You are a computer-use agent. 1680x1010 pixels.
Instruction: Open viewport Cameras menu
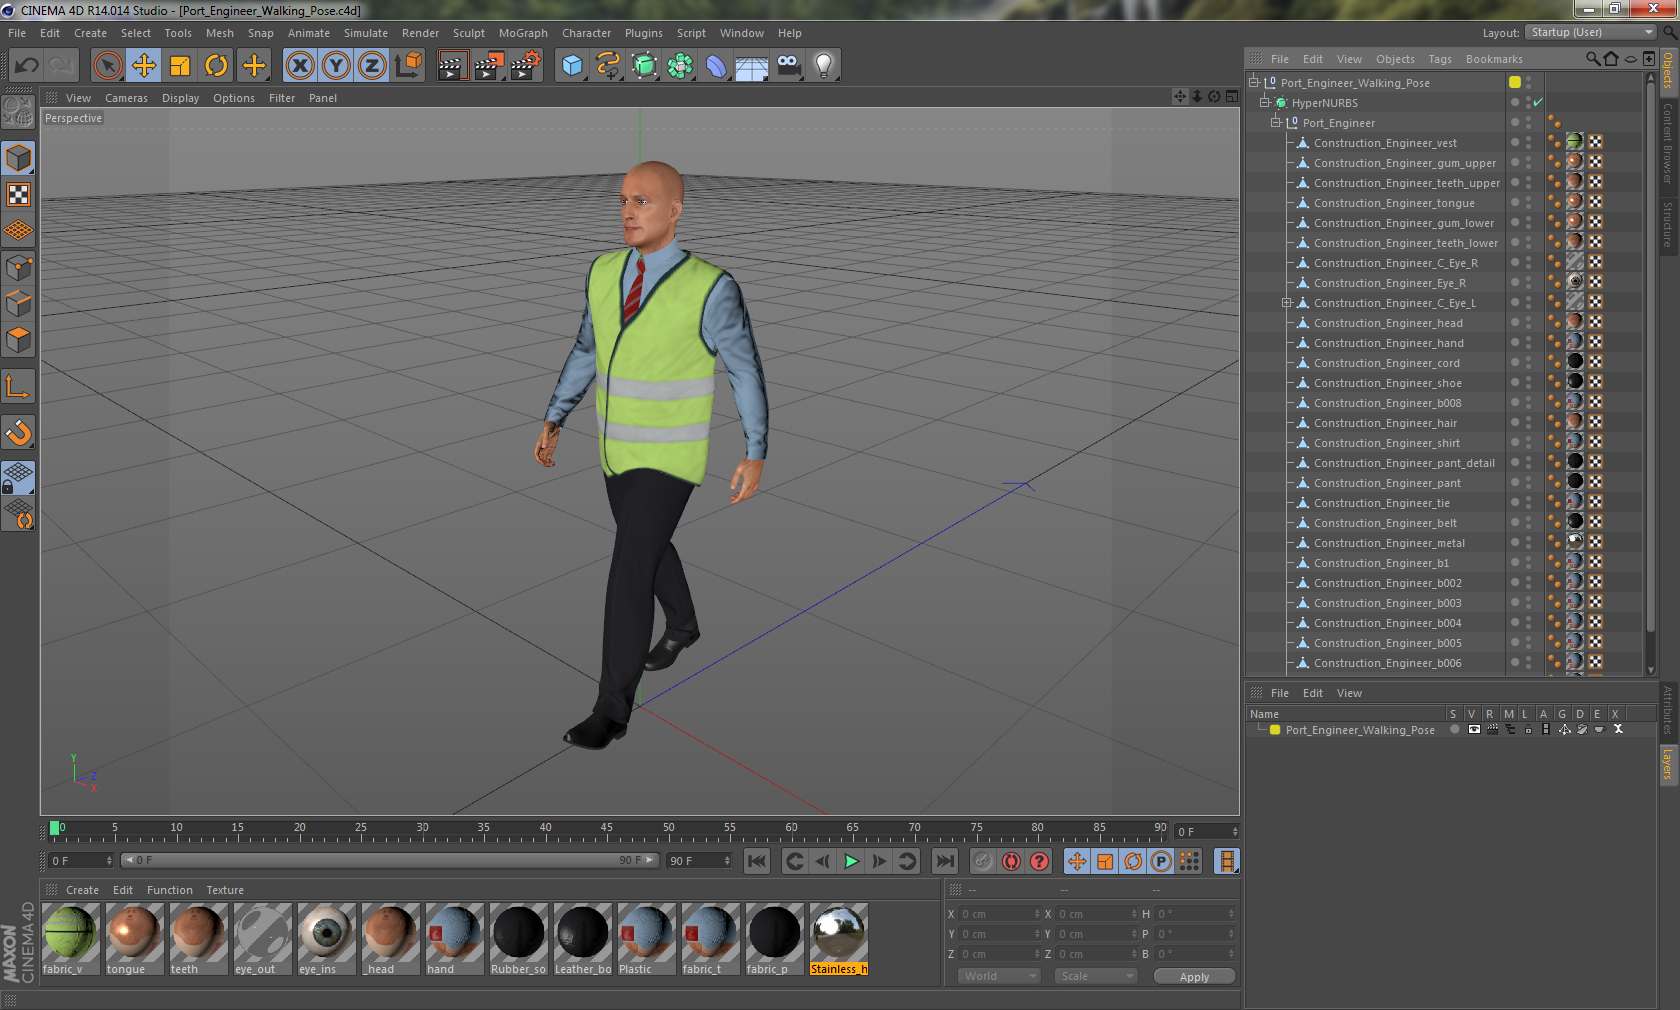126,98
